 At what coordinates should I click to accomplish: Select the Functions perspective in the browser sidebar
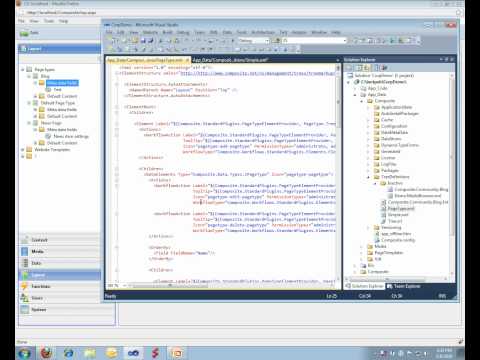click(x=60, y=286)
